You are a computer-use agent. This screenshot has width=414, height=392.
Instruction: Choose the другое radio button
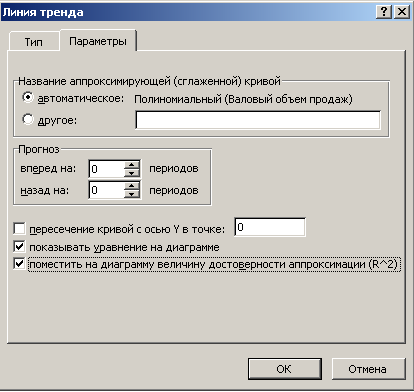[x=28, y=119]
